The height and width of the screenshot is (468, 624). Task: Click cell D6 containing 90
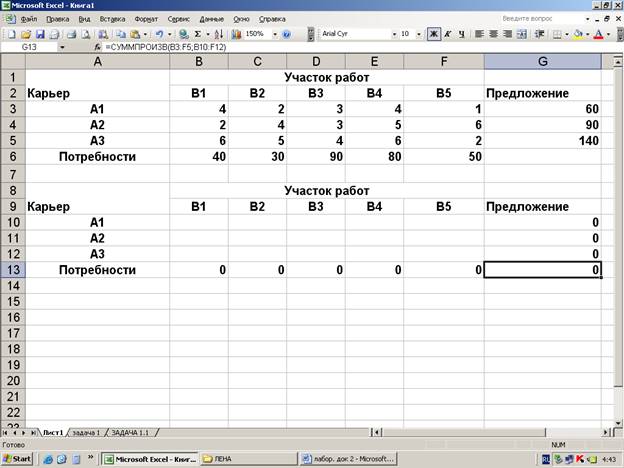(316, 156)
